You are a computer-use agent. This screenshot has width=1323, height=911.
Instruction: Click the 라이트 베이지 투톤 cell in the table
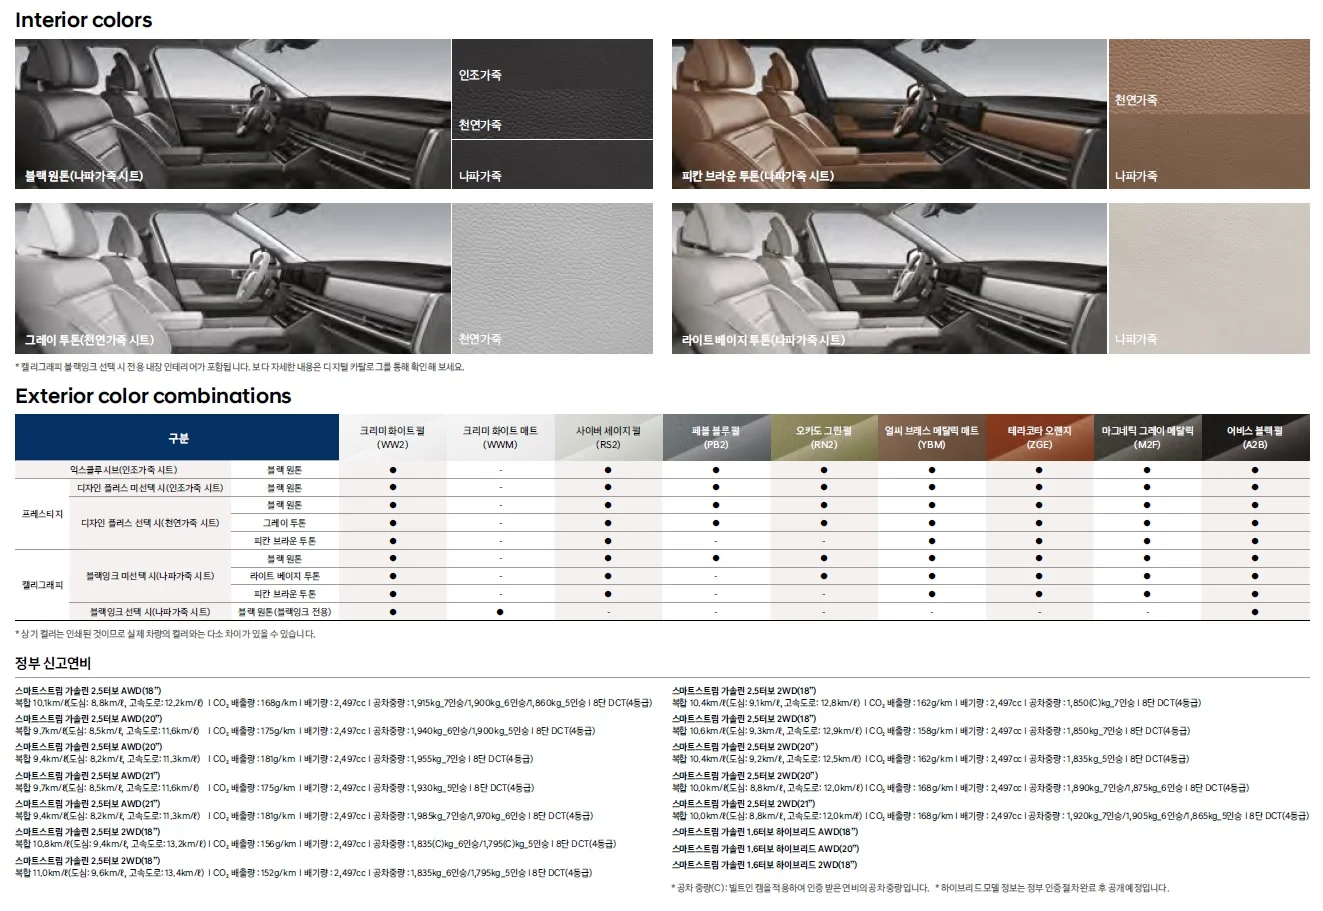[x=285, y=576]
